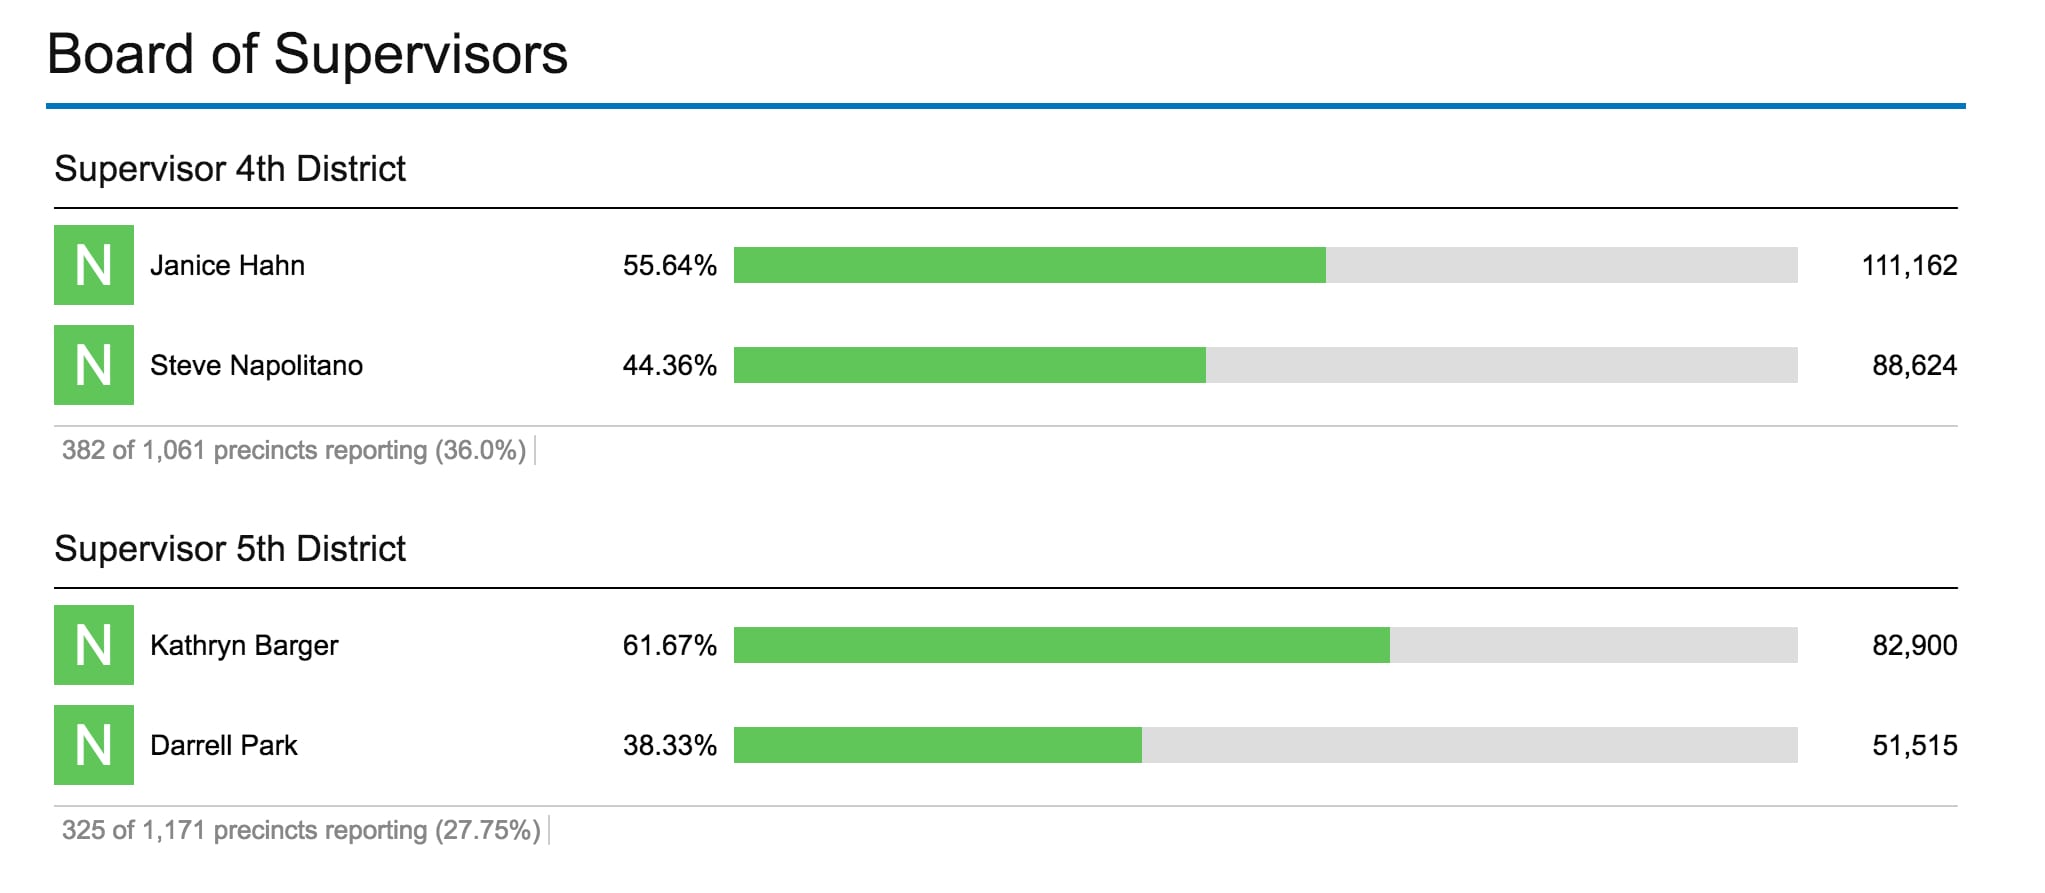Open the Supervisor 5th District heading
The height and width of the screenshot is (893, 2045).
(x=230, y=549)
